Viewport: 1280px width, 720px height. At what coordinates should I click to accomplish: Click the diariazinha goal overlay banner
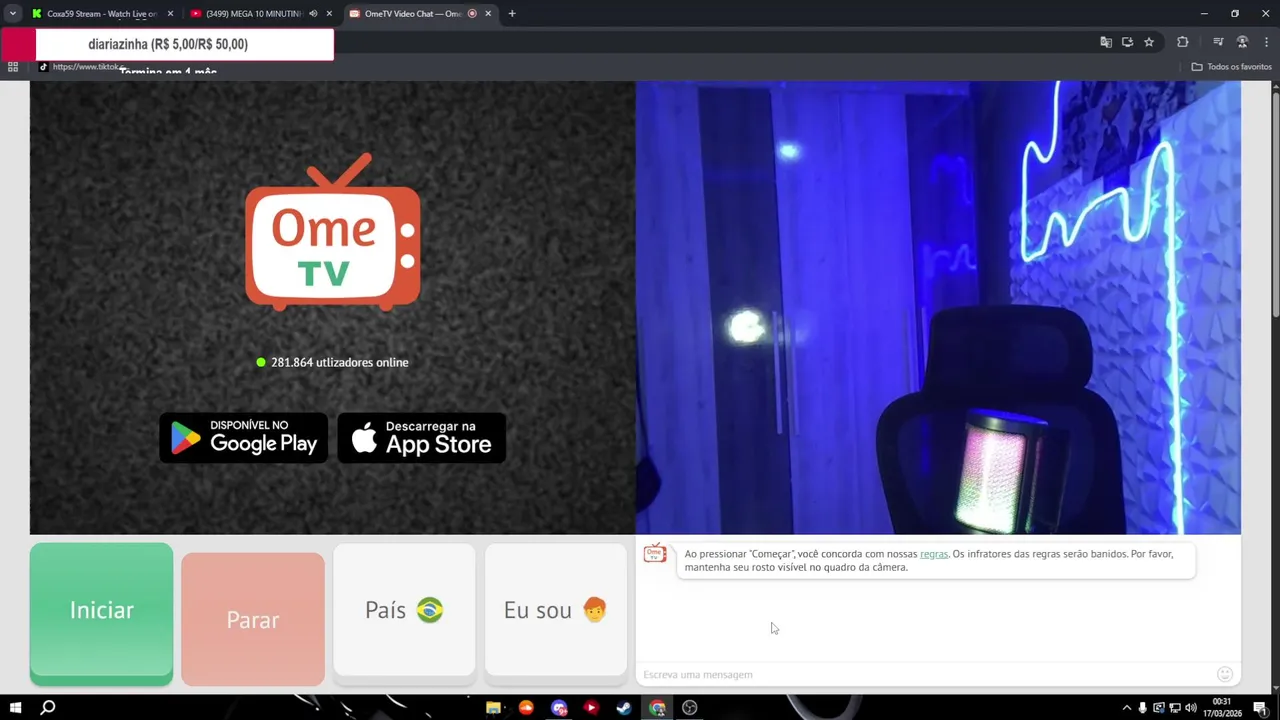tap(167, 44)
